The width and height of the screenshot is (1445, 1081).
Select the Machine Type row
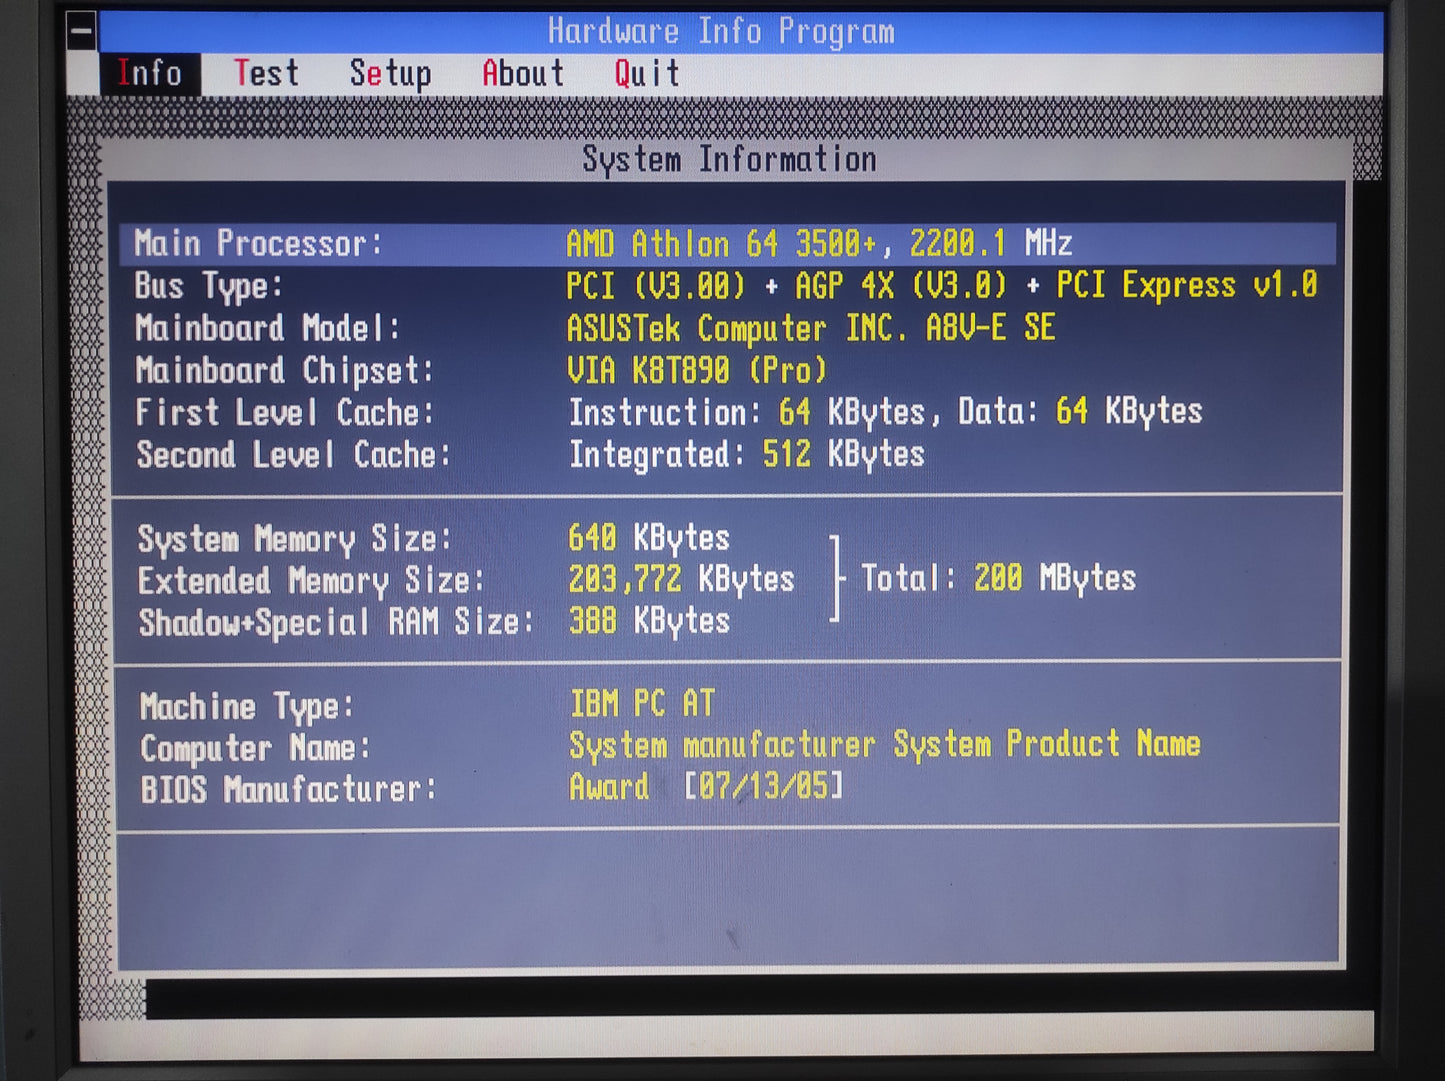point(428,706)
